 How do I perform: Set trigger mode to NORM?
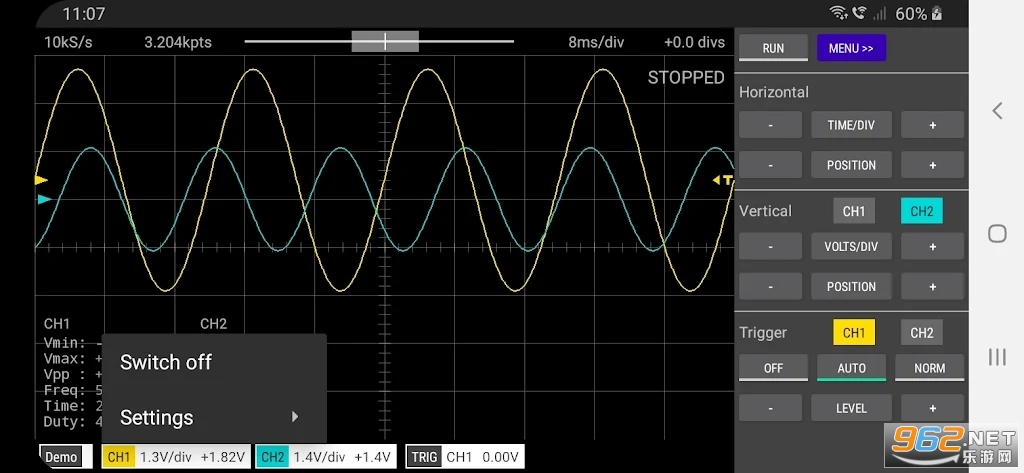tap(929, 368)
